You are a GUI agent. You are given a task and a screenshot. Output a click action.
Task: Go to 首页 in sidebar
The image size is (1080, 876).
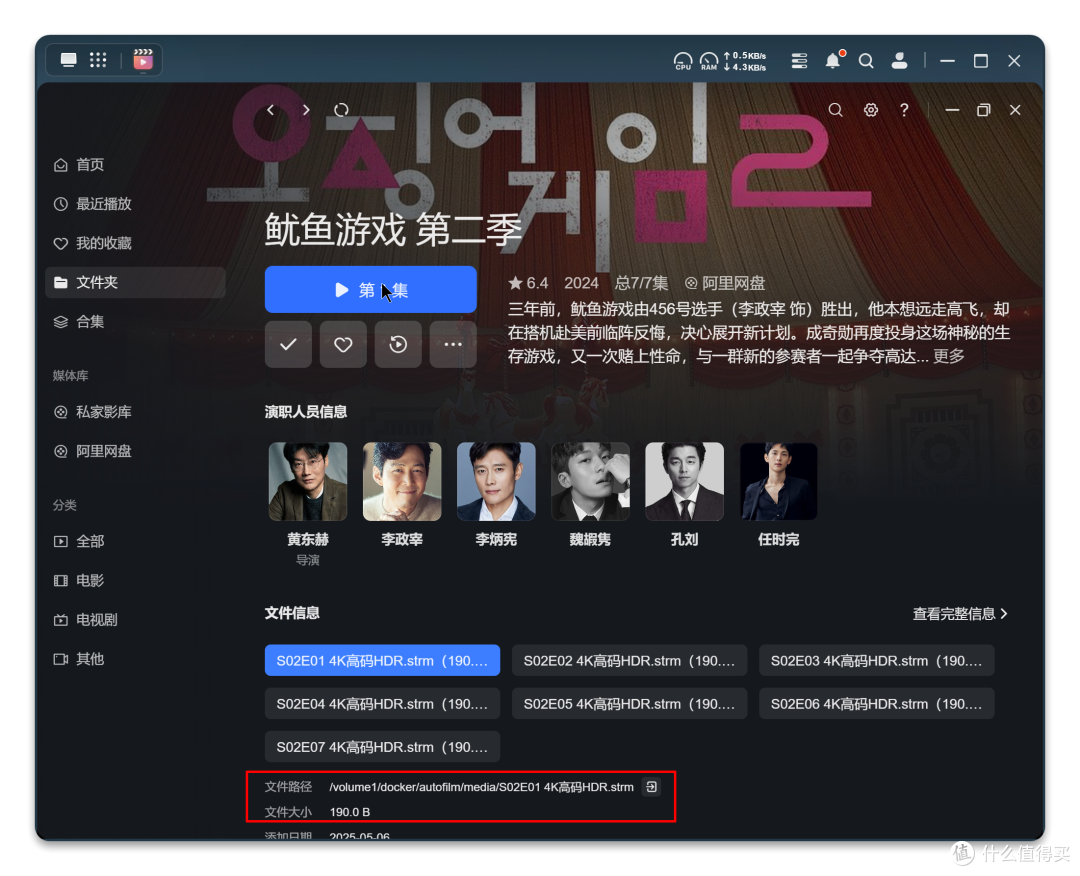pos(135,165)
